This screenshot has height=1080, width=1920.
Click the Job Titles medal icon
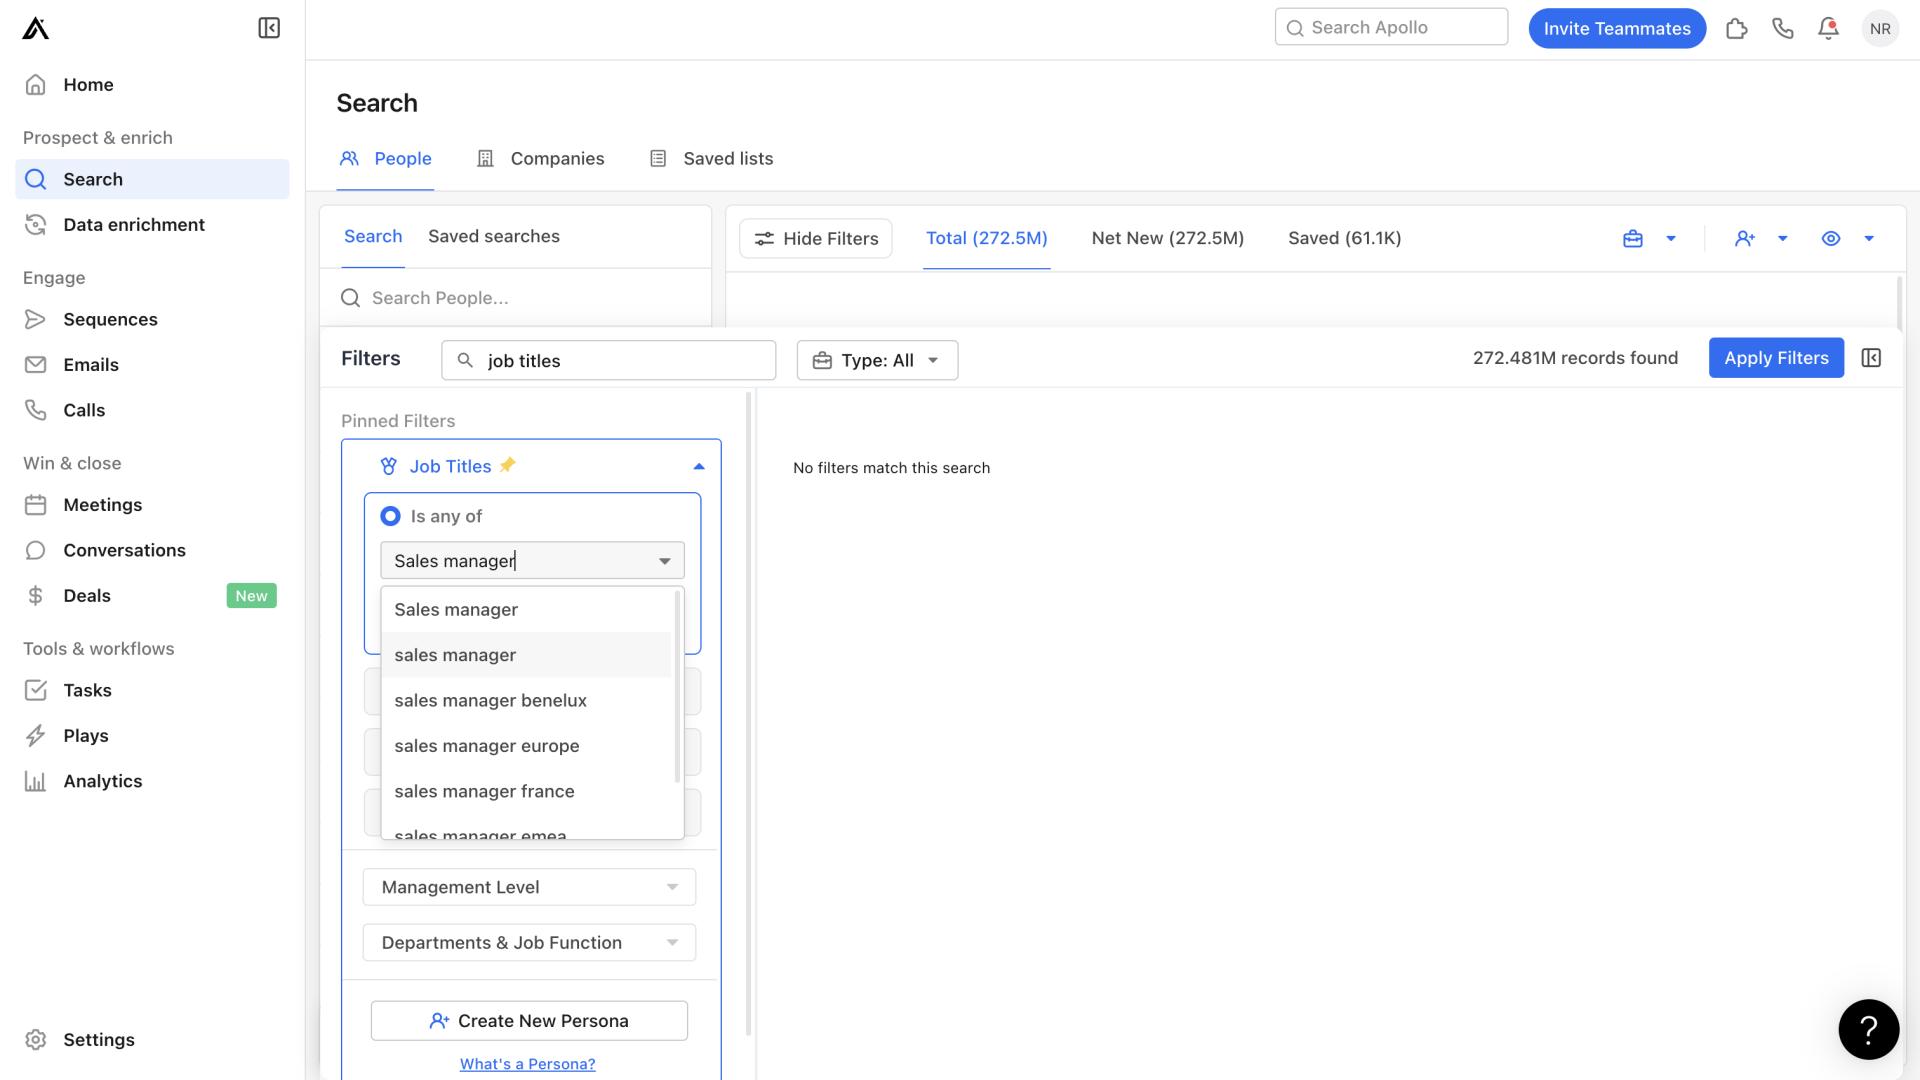pos(389,466)
